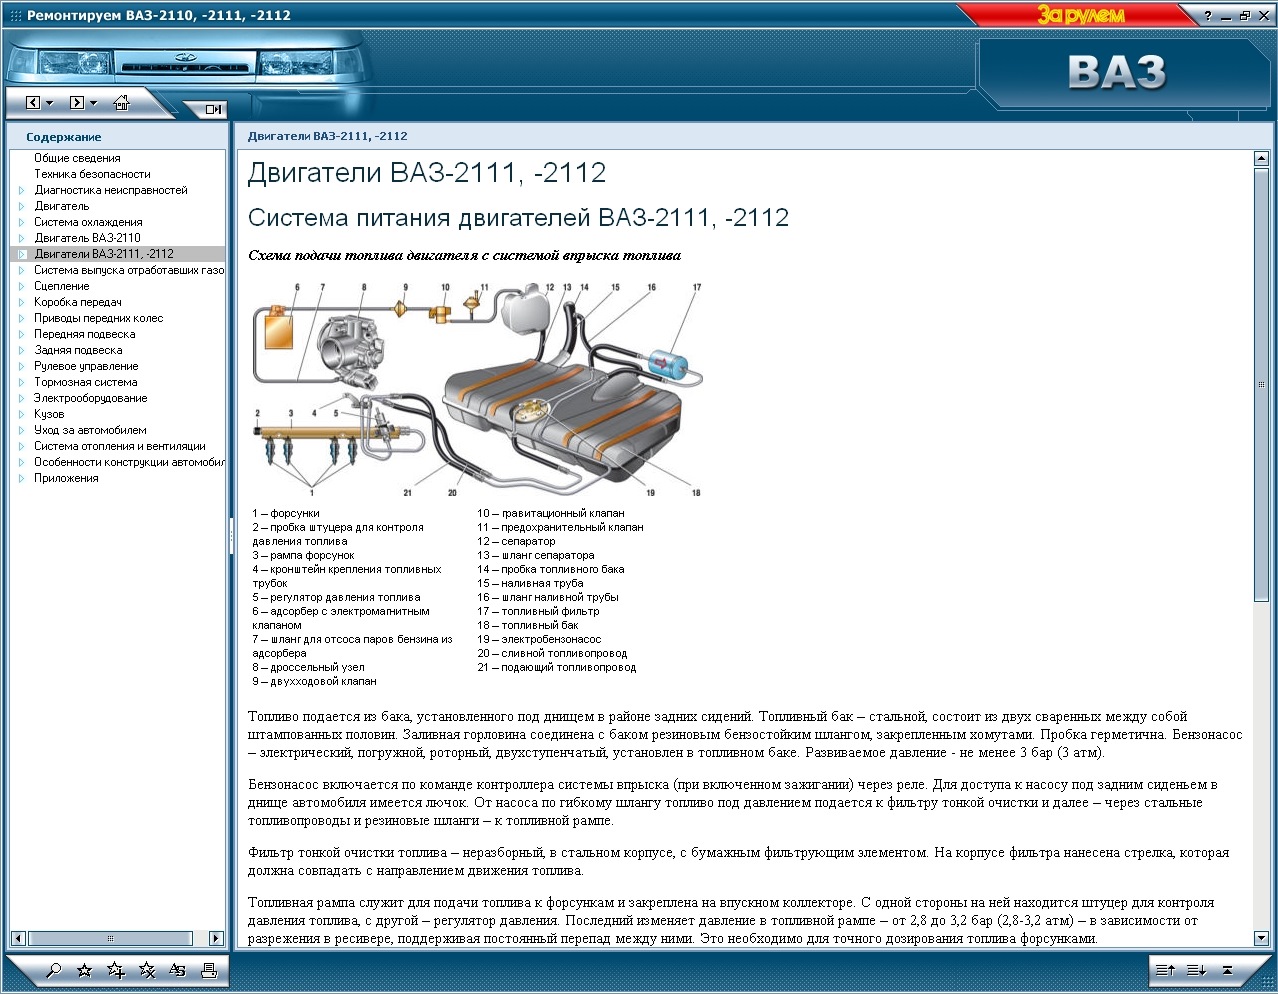Click the list-with-down-arrow icon at bottom right

pos(1196,970)
